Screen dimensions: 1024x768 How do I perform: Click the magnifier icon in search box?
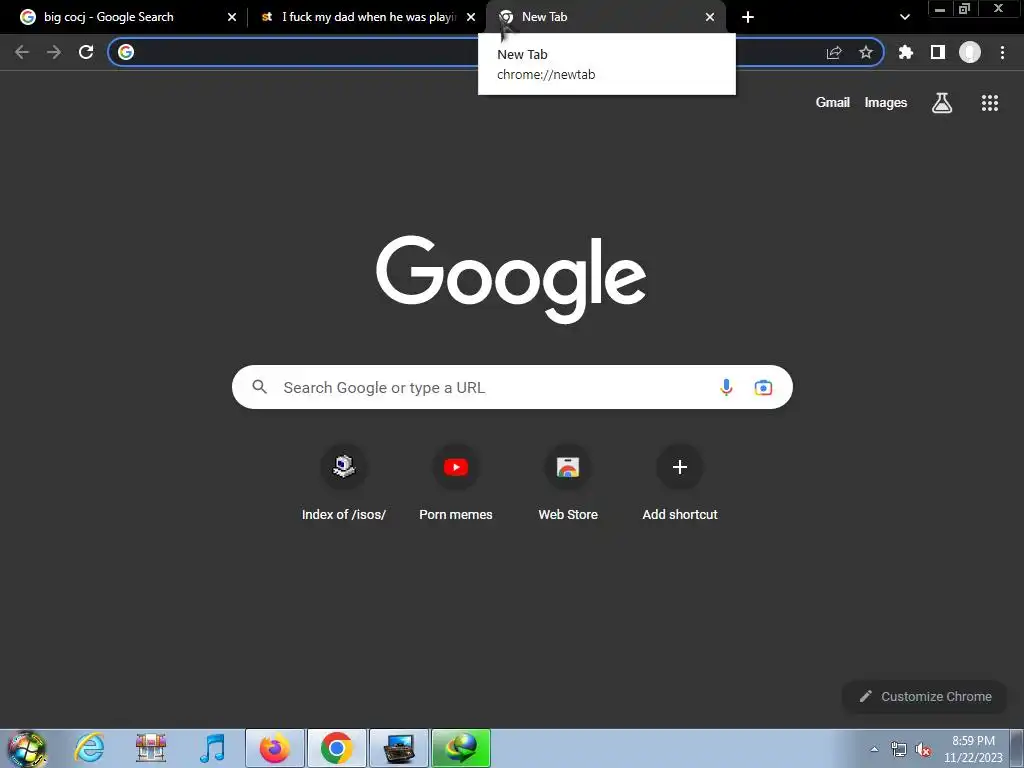click(260, 387)
